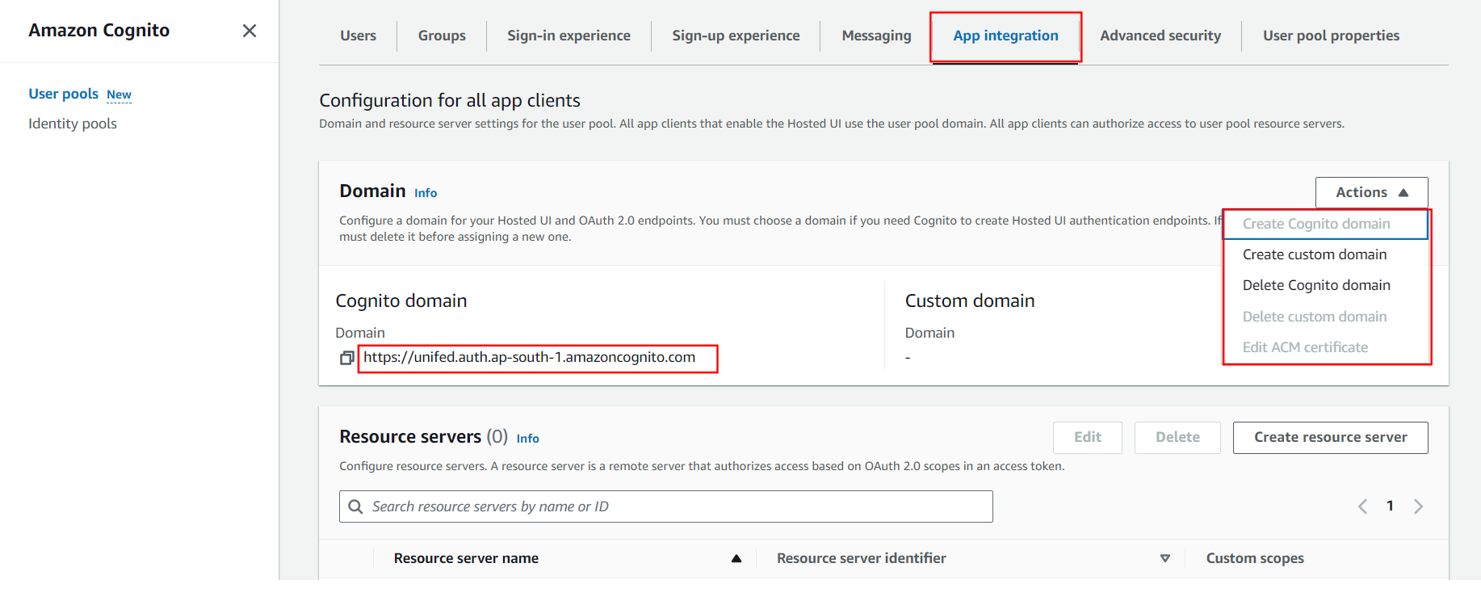Choose Edit ACM certificate option
The height and width of the screenshot is (592, 1481).
coord(1326,348)
